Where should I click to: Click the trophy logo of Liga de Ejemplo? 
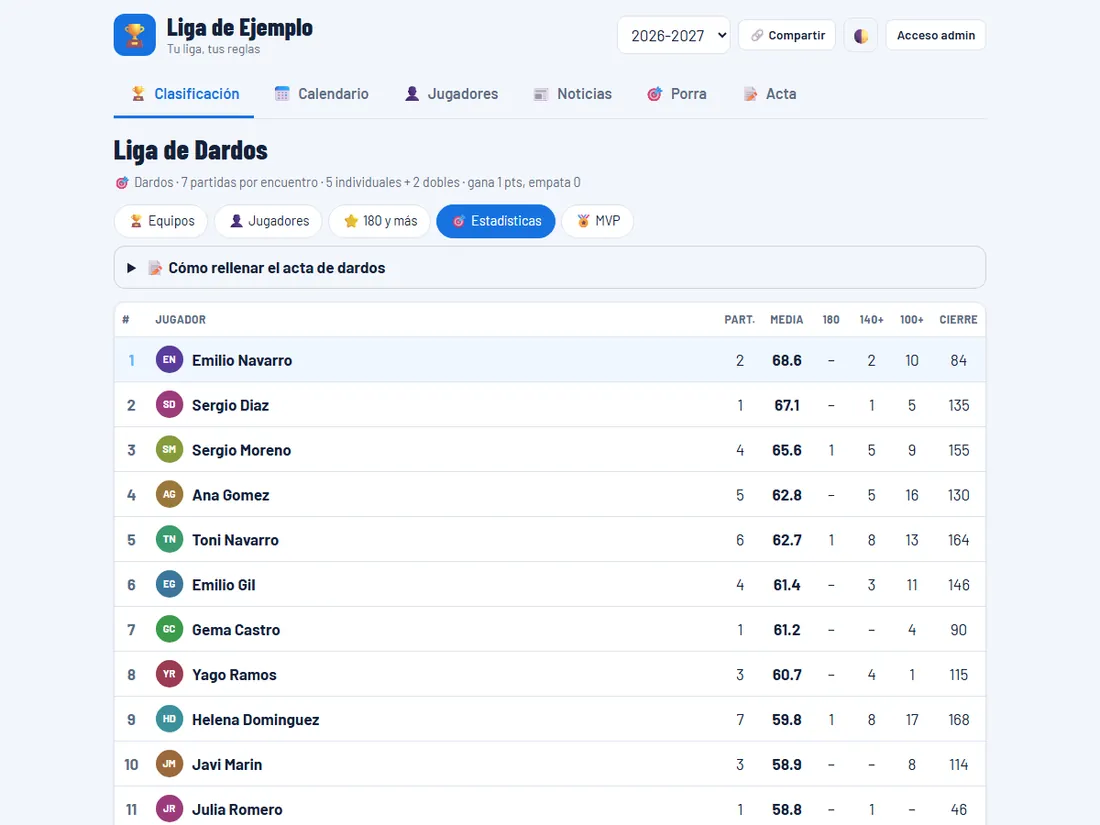[135, 35]
